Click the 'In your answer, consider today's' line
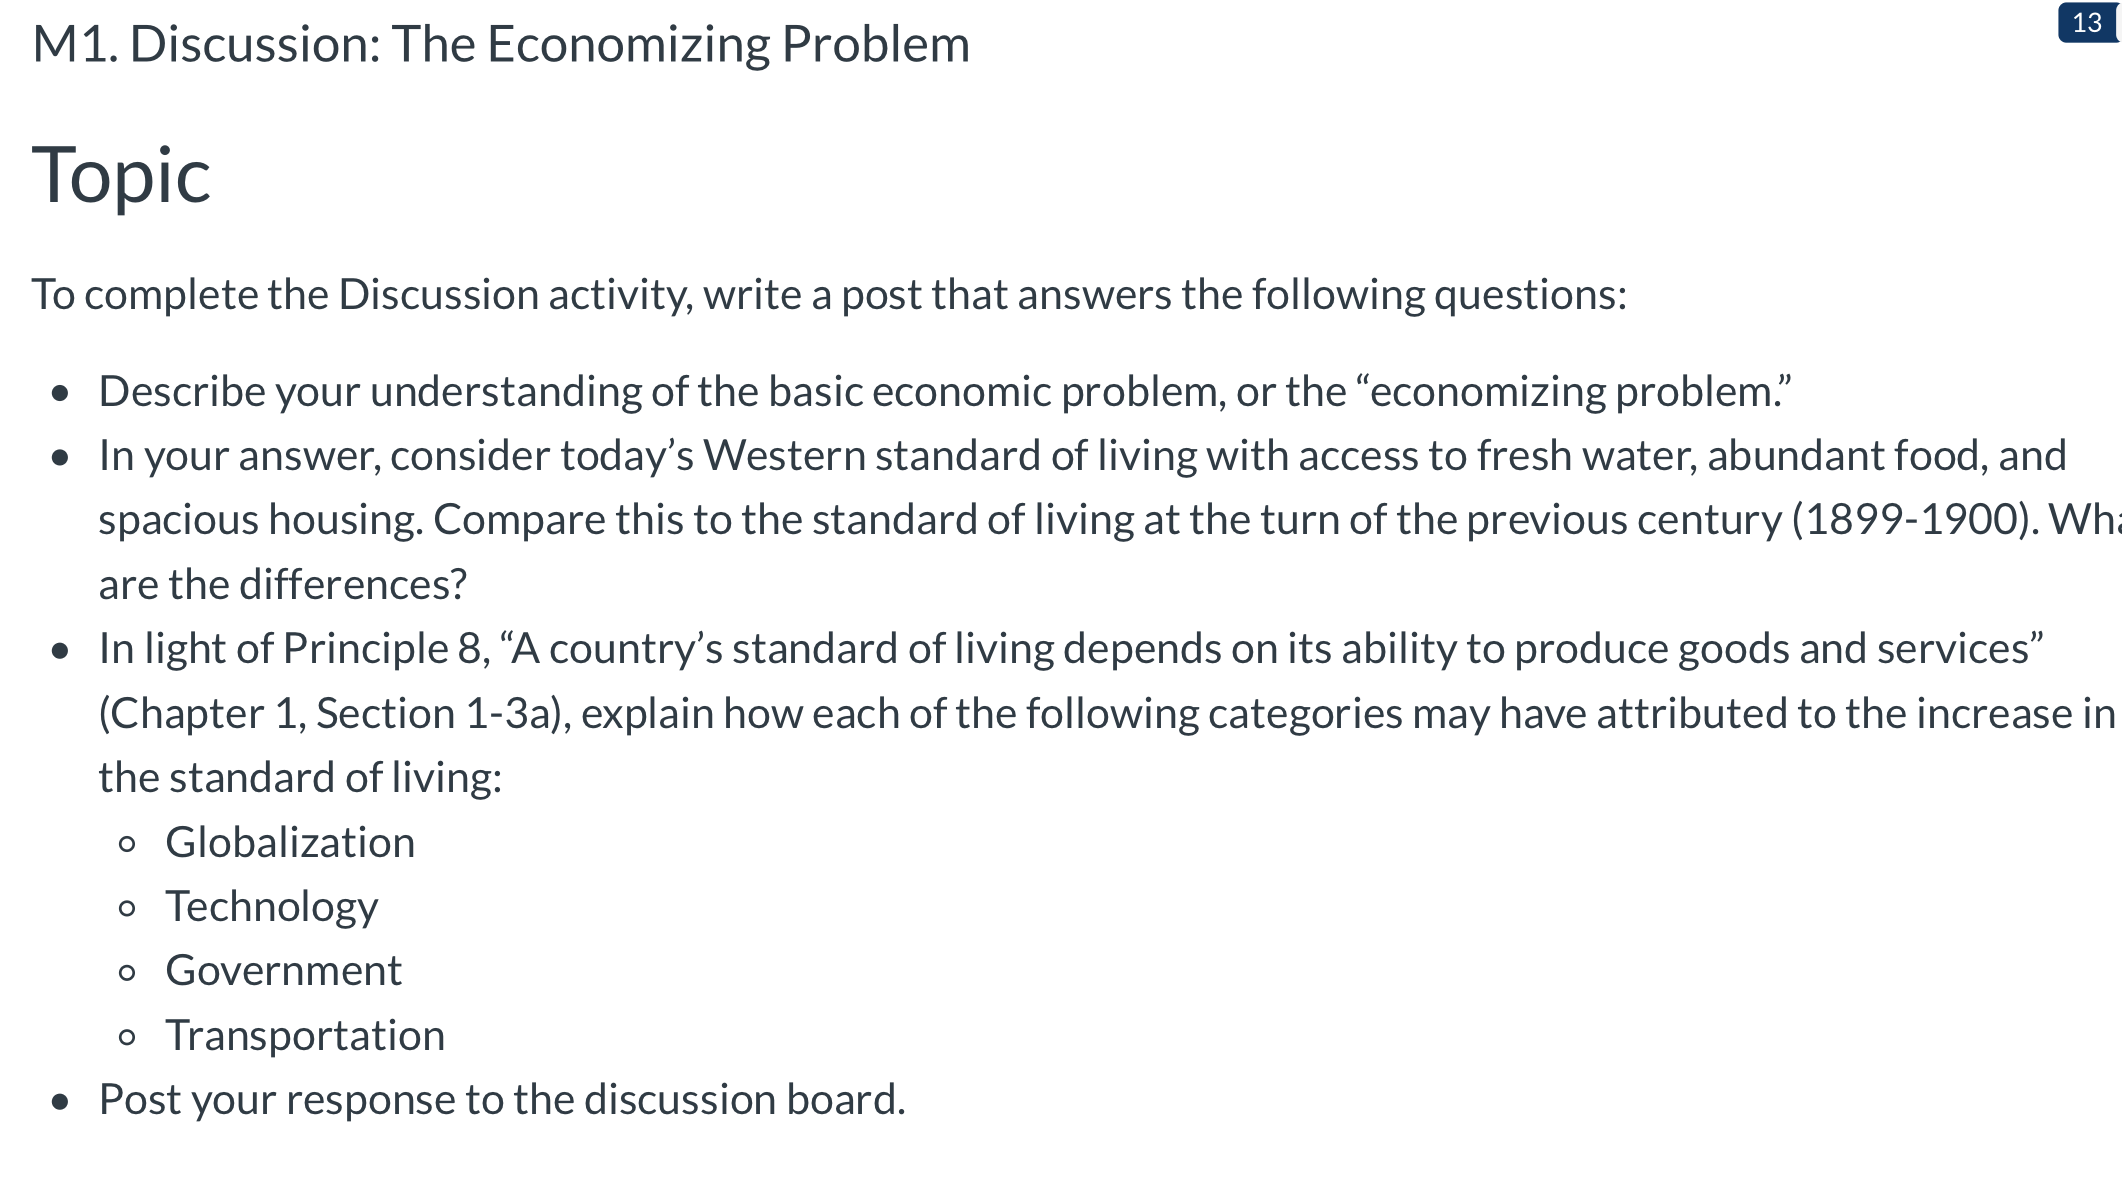 [x=1082, y=456]
